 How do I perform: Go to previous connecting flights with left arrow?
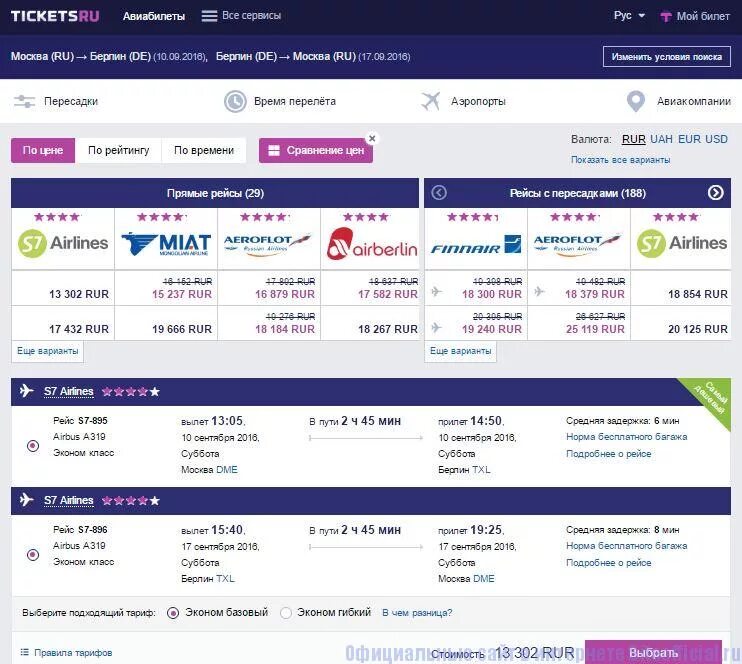click(x=439, y=193)
